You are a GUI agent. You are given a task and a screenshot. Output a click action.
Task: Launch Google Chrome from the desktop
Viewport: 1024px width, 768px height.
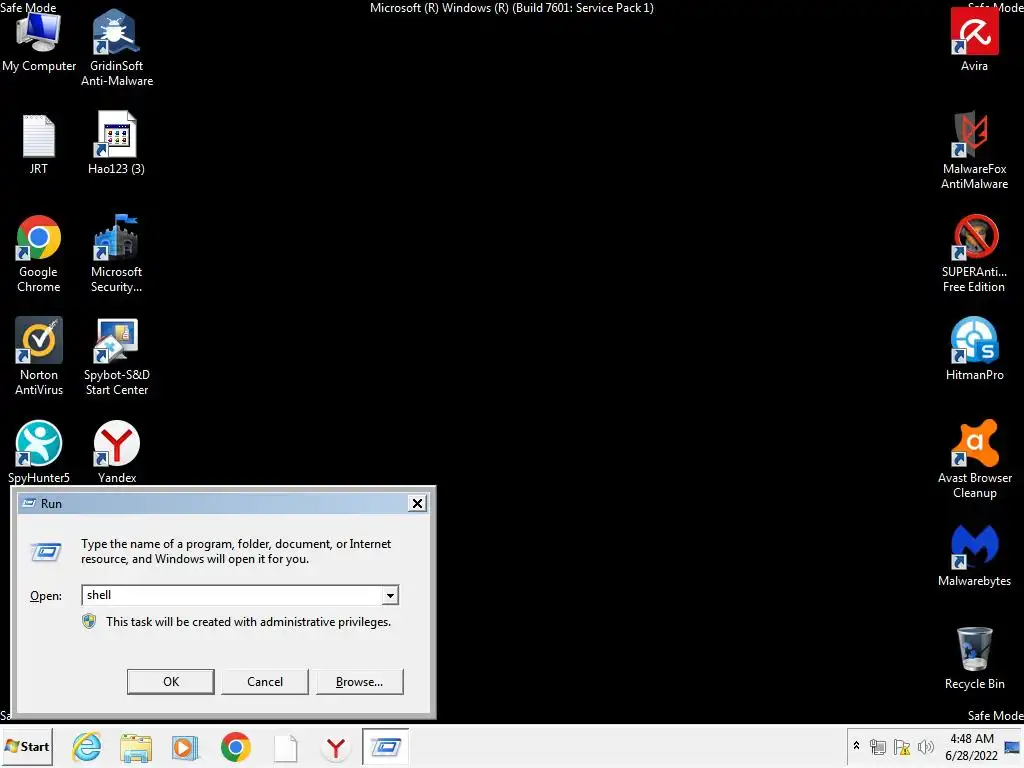coord(39,254)
